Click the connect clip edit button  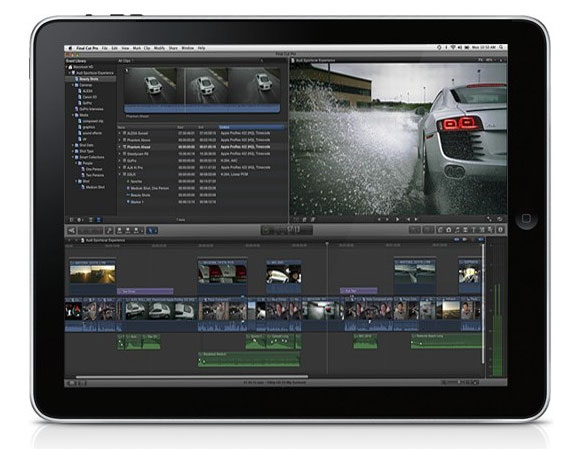(x=120, y=230)
